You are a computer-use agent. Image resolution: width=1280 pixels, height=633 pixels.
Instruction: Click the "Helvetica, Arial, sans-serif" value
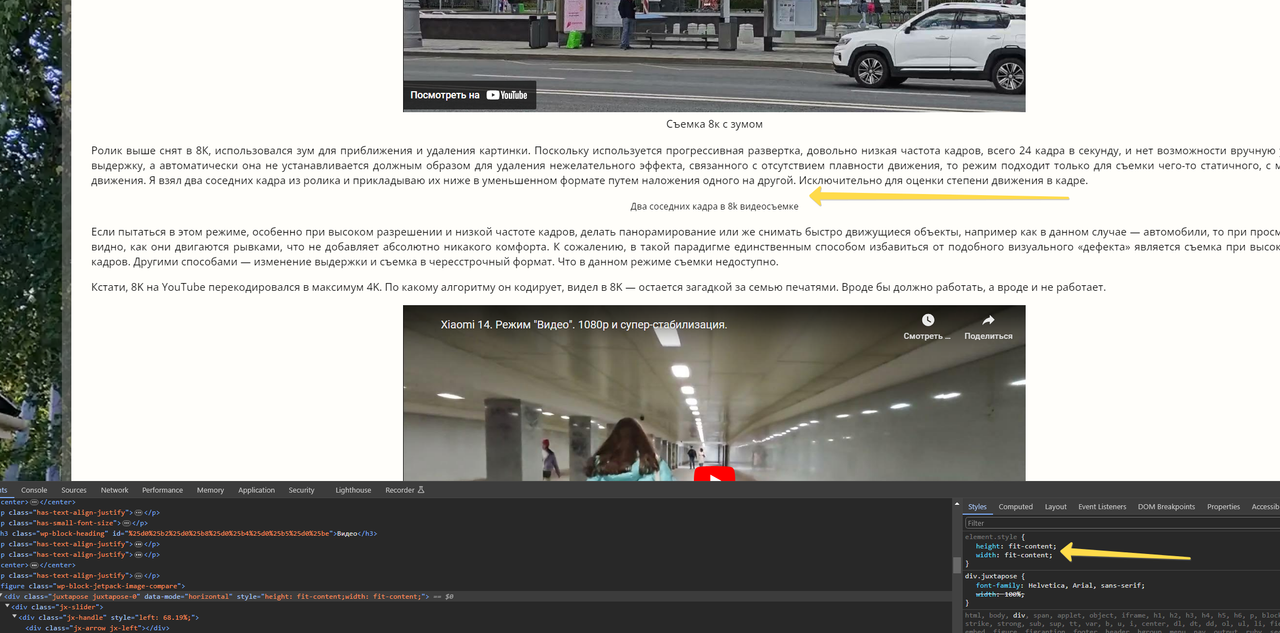(x=1086, y=585)
